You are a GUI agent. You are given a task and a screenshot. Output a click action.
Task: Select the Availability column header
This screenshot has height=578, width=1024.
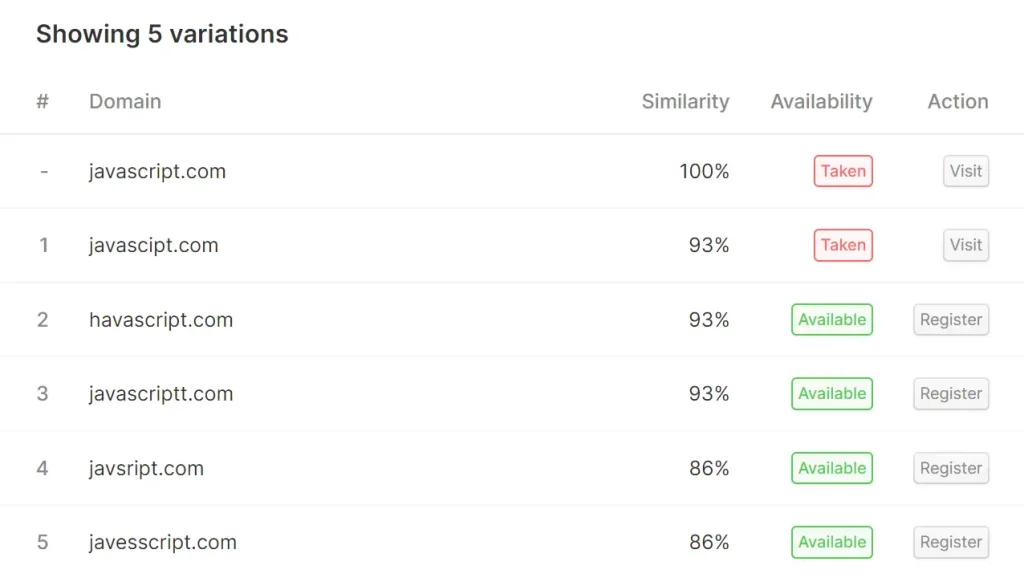(x=820, y=101)
